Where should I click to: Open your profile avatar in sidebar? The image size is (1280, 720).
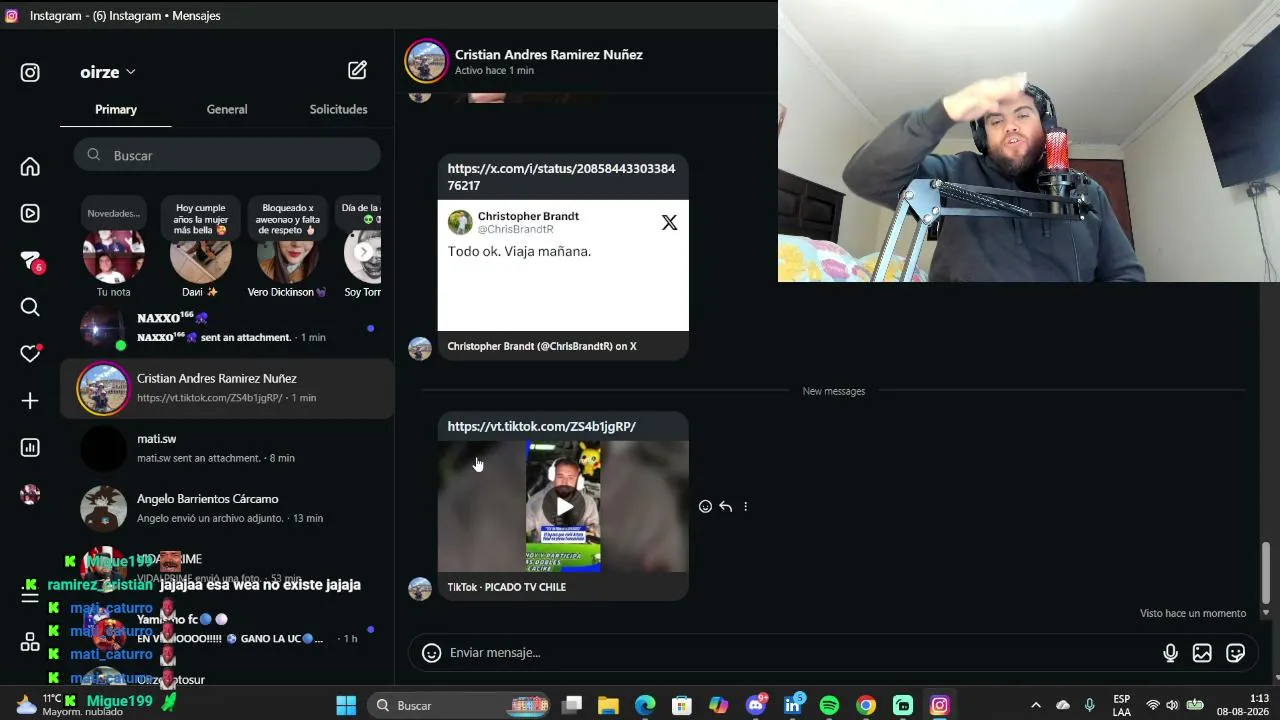pyautogui.click(x=30, y=494)
